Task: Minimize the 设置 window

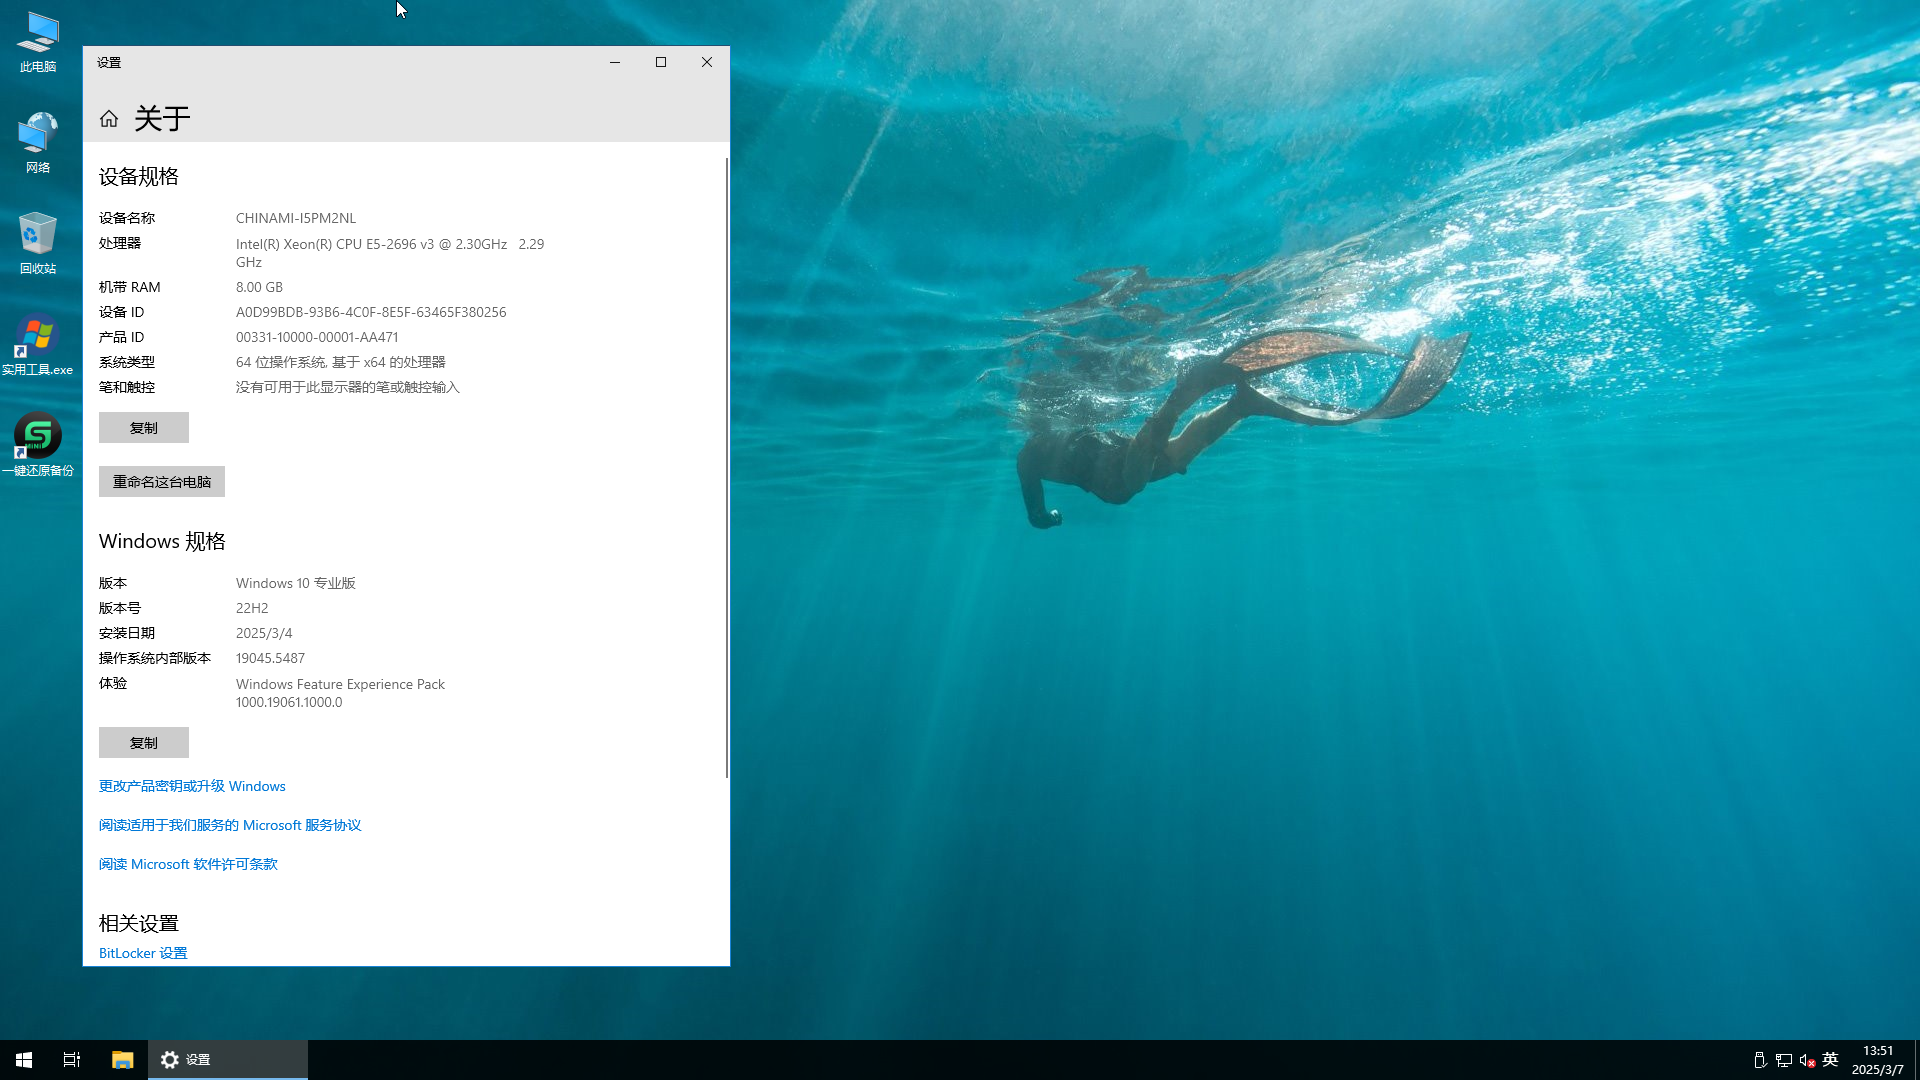Action: pyautogui.click(x=615, y=62)
